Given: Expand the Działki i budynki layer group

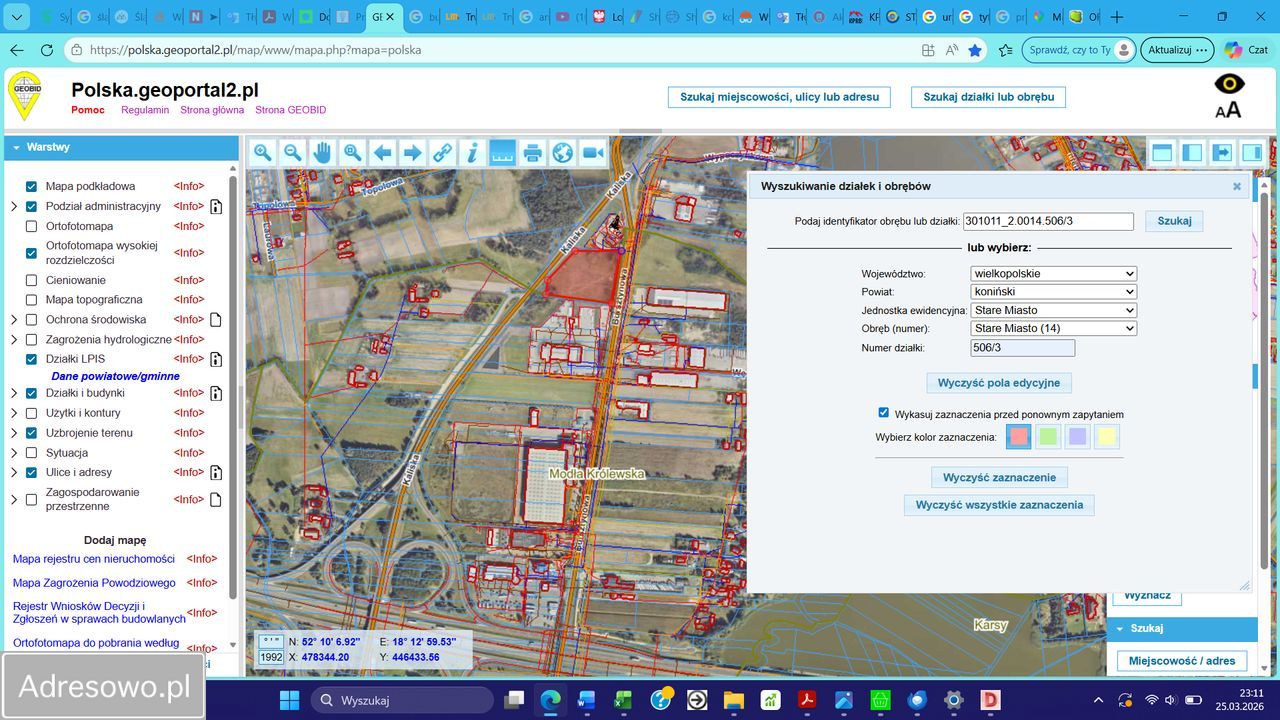Looking at the screenshot, I should [14, 393].
